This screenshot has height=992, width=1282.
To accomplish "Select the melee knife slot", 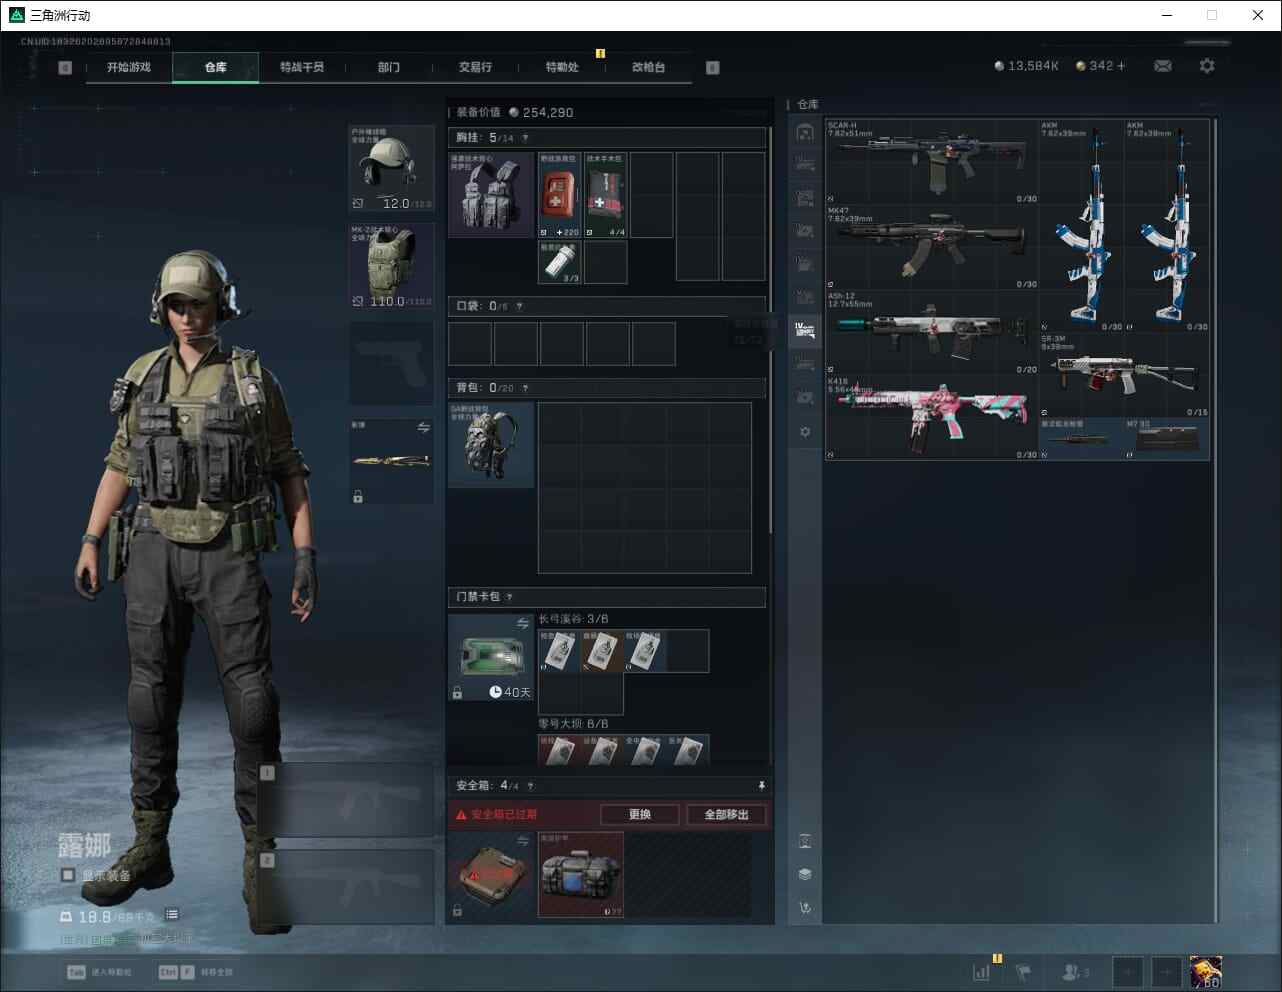I will coord(391,461).
